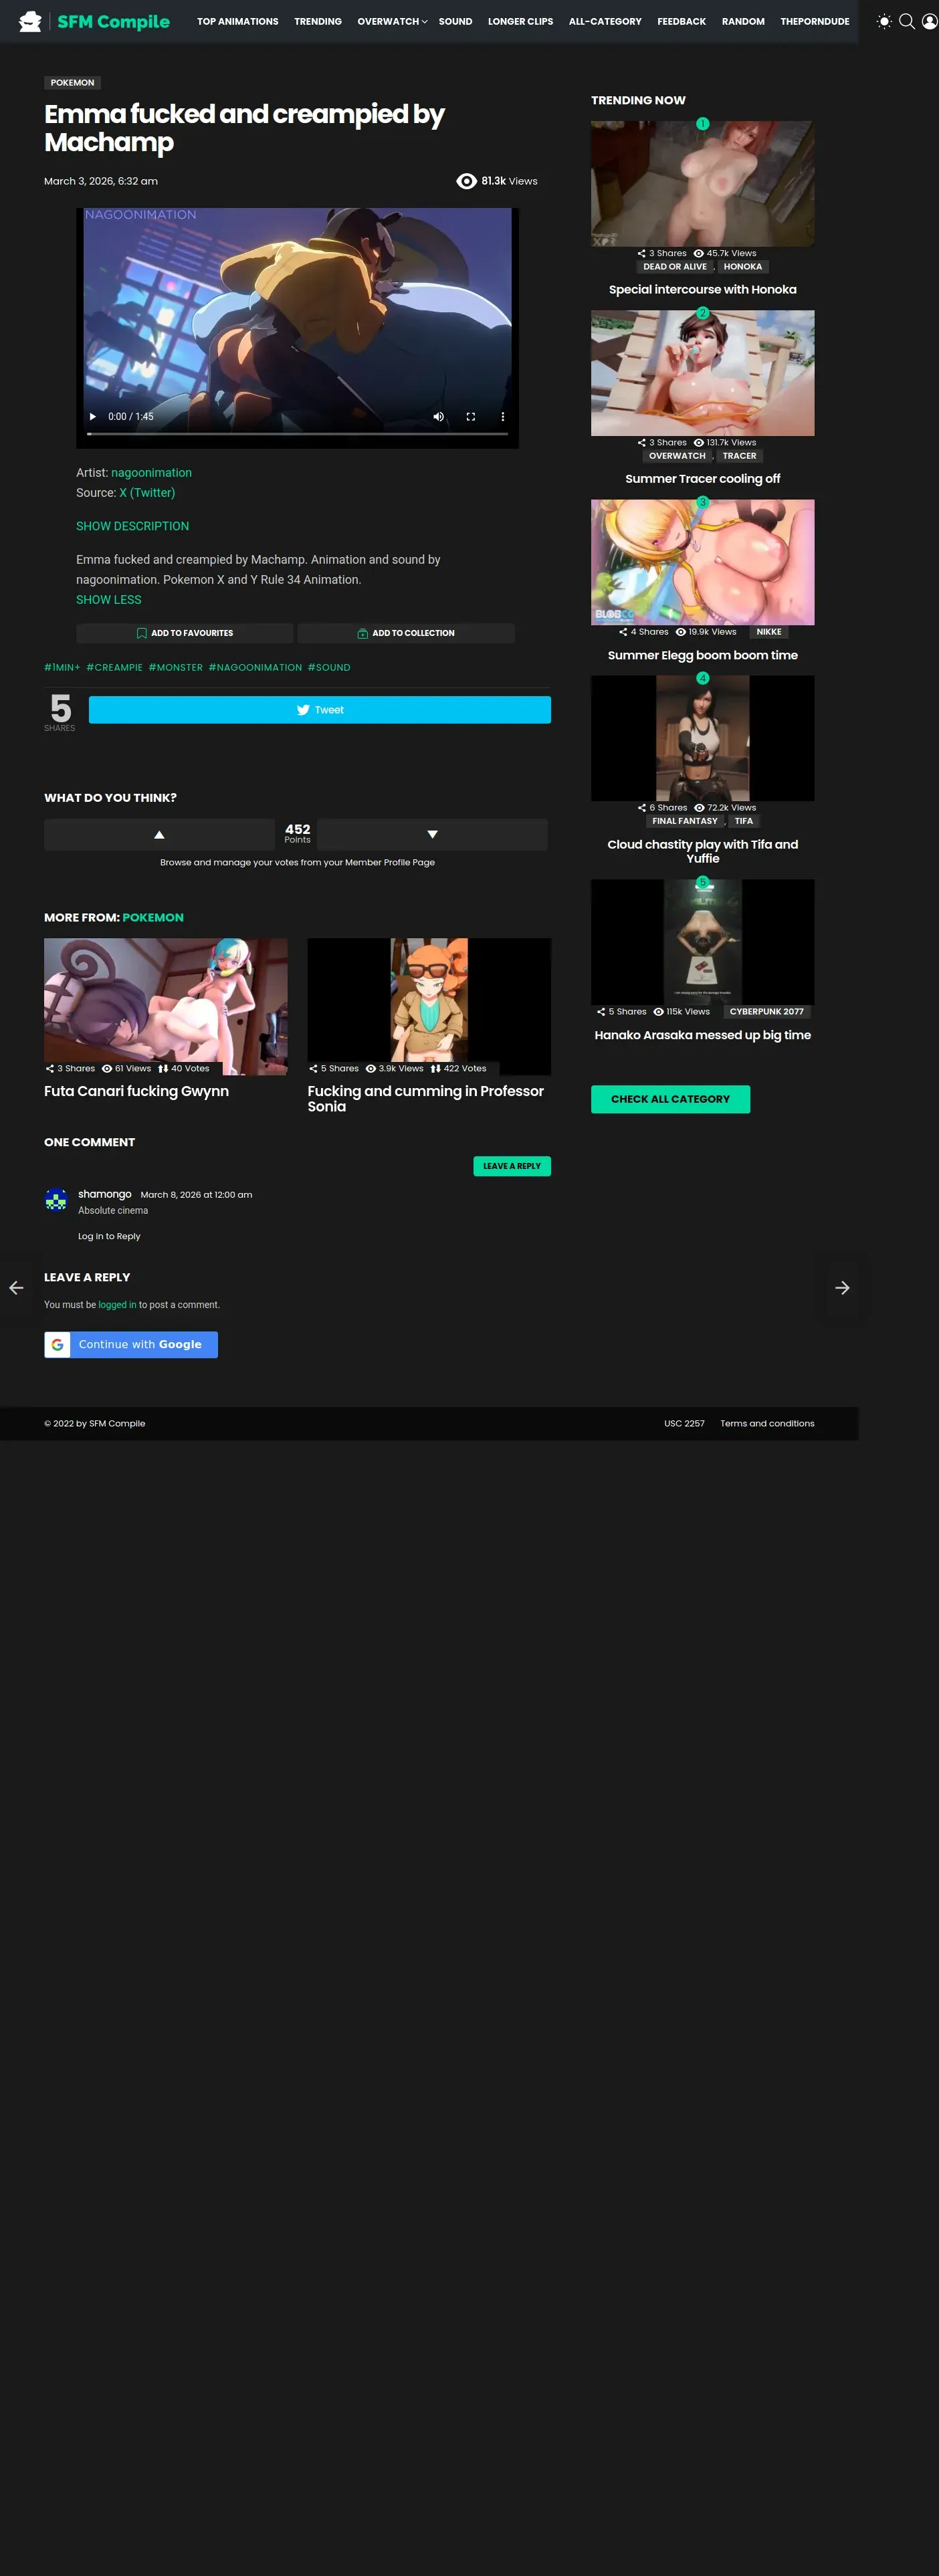Click the 'logged in' link in the reply notice
This screenshot has height=2576, width=939.
(x=117, y=1305)
